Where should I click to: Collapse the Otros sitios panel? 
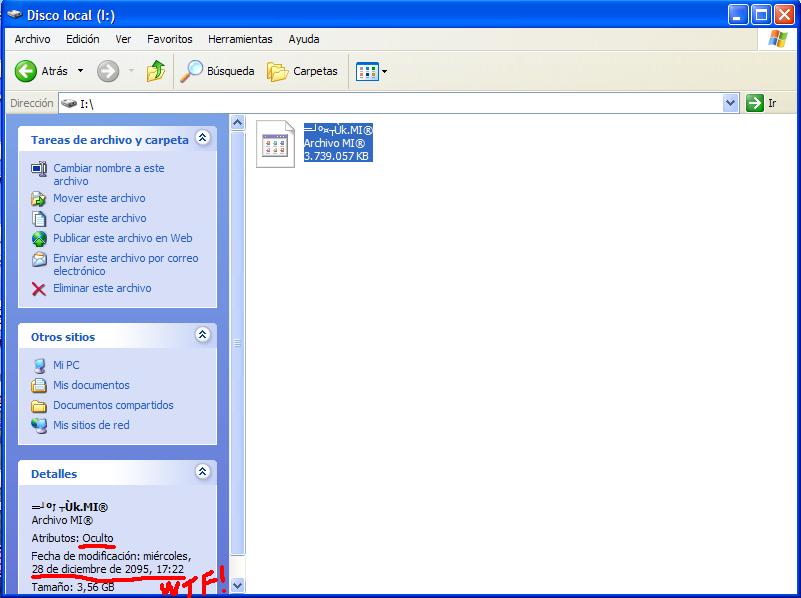203,334
